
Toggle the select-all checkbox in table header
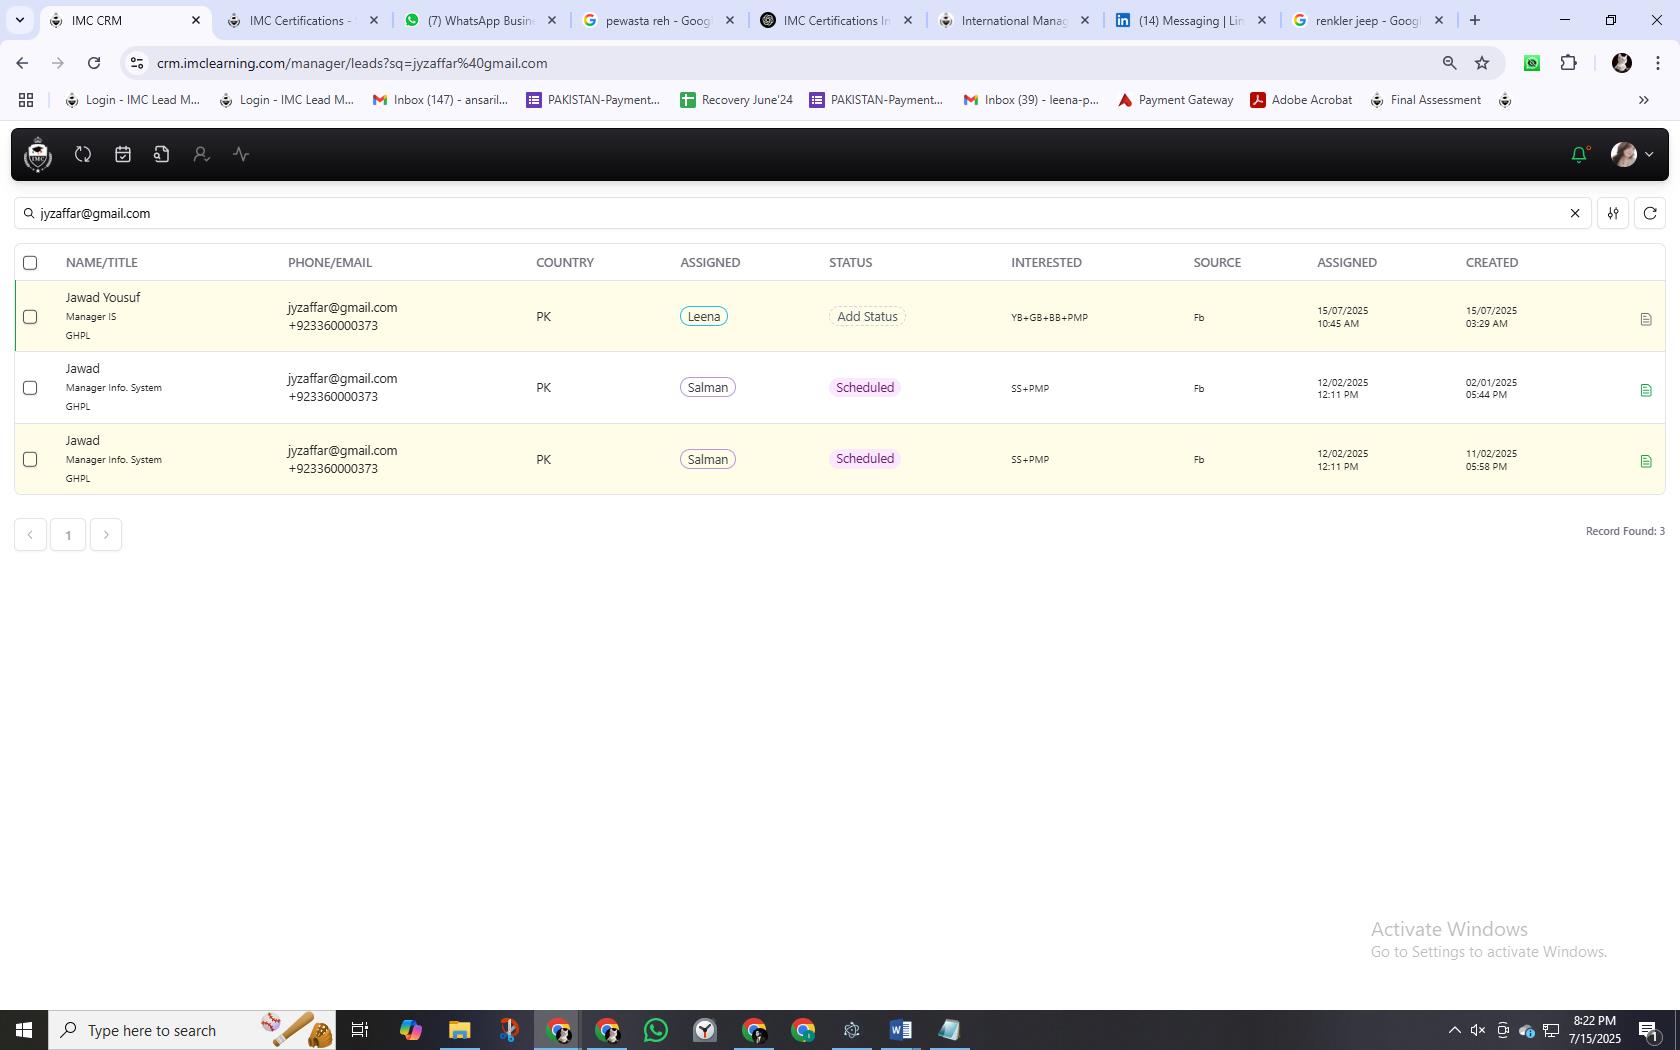tap(30, 263)
